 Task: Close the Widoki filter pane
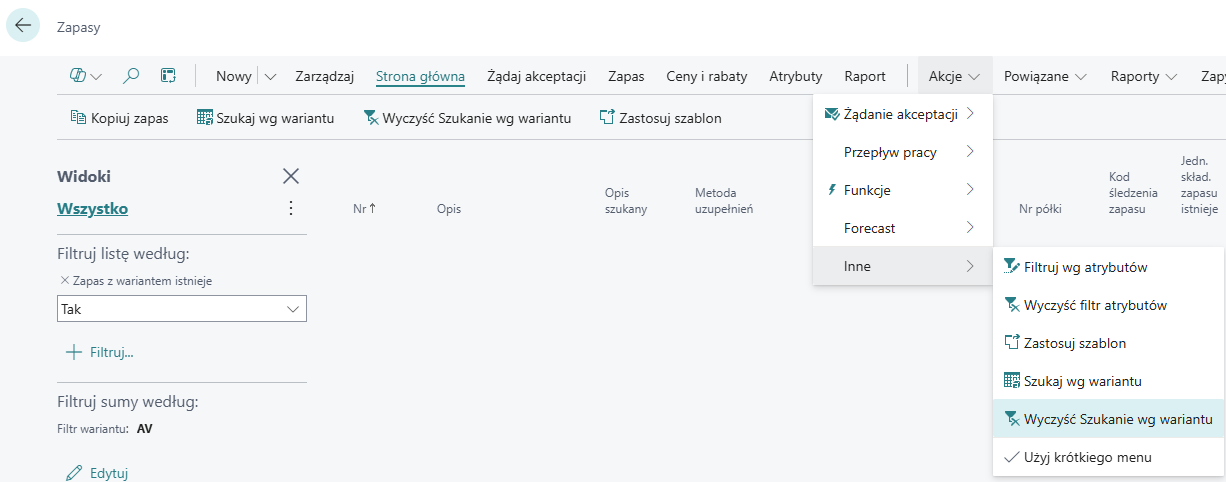click(291, 176)
